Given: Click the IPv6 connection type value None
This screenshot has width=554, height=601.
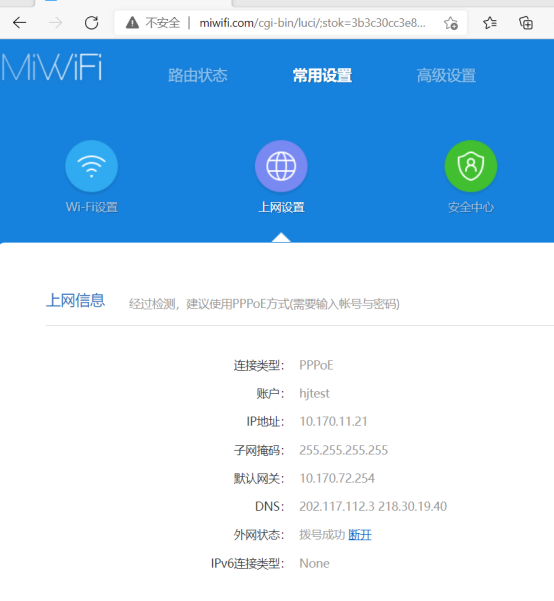Looking at the screenshot, I should 314,563.
